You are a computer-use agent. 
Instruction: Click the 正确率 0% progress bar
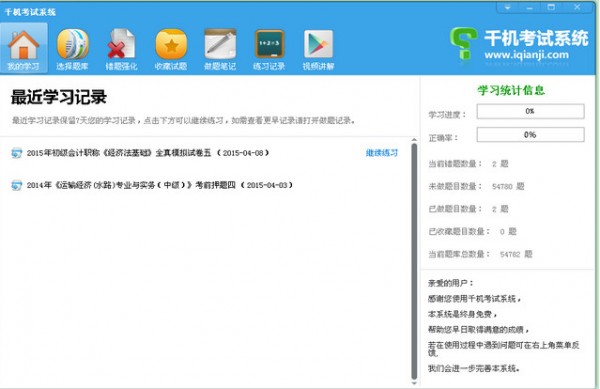(530, 135)
